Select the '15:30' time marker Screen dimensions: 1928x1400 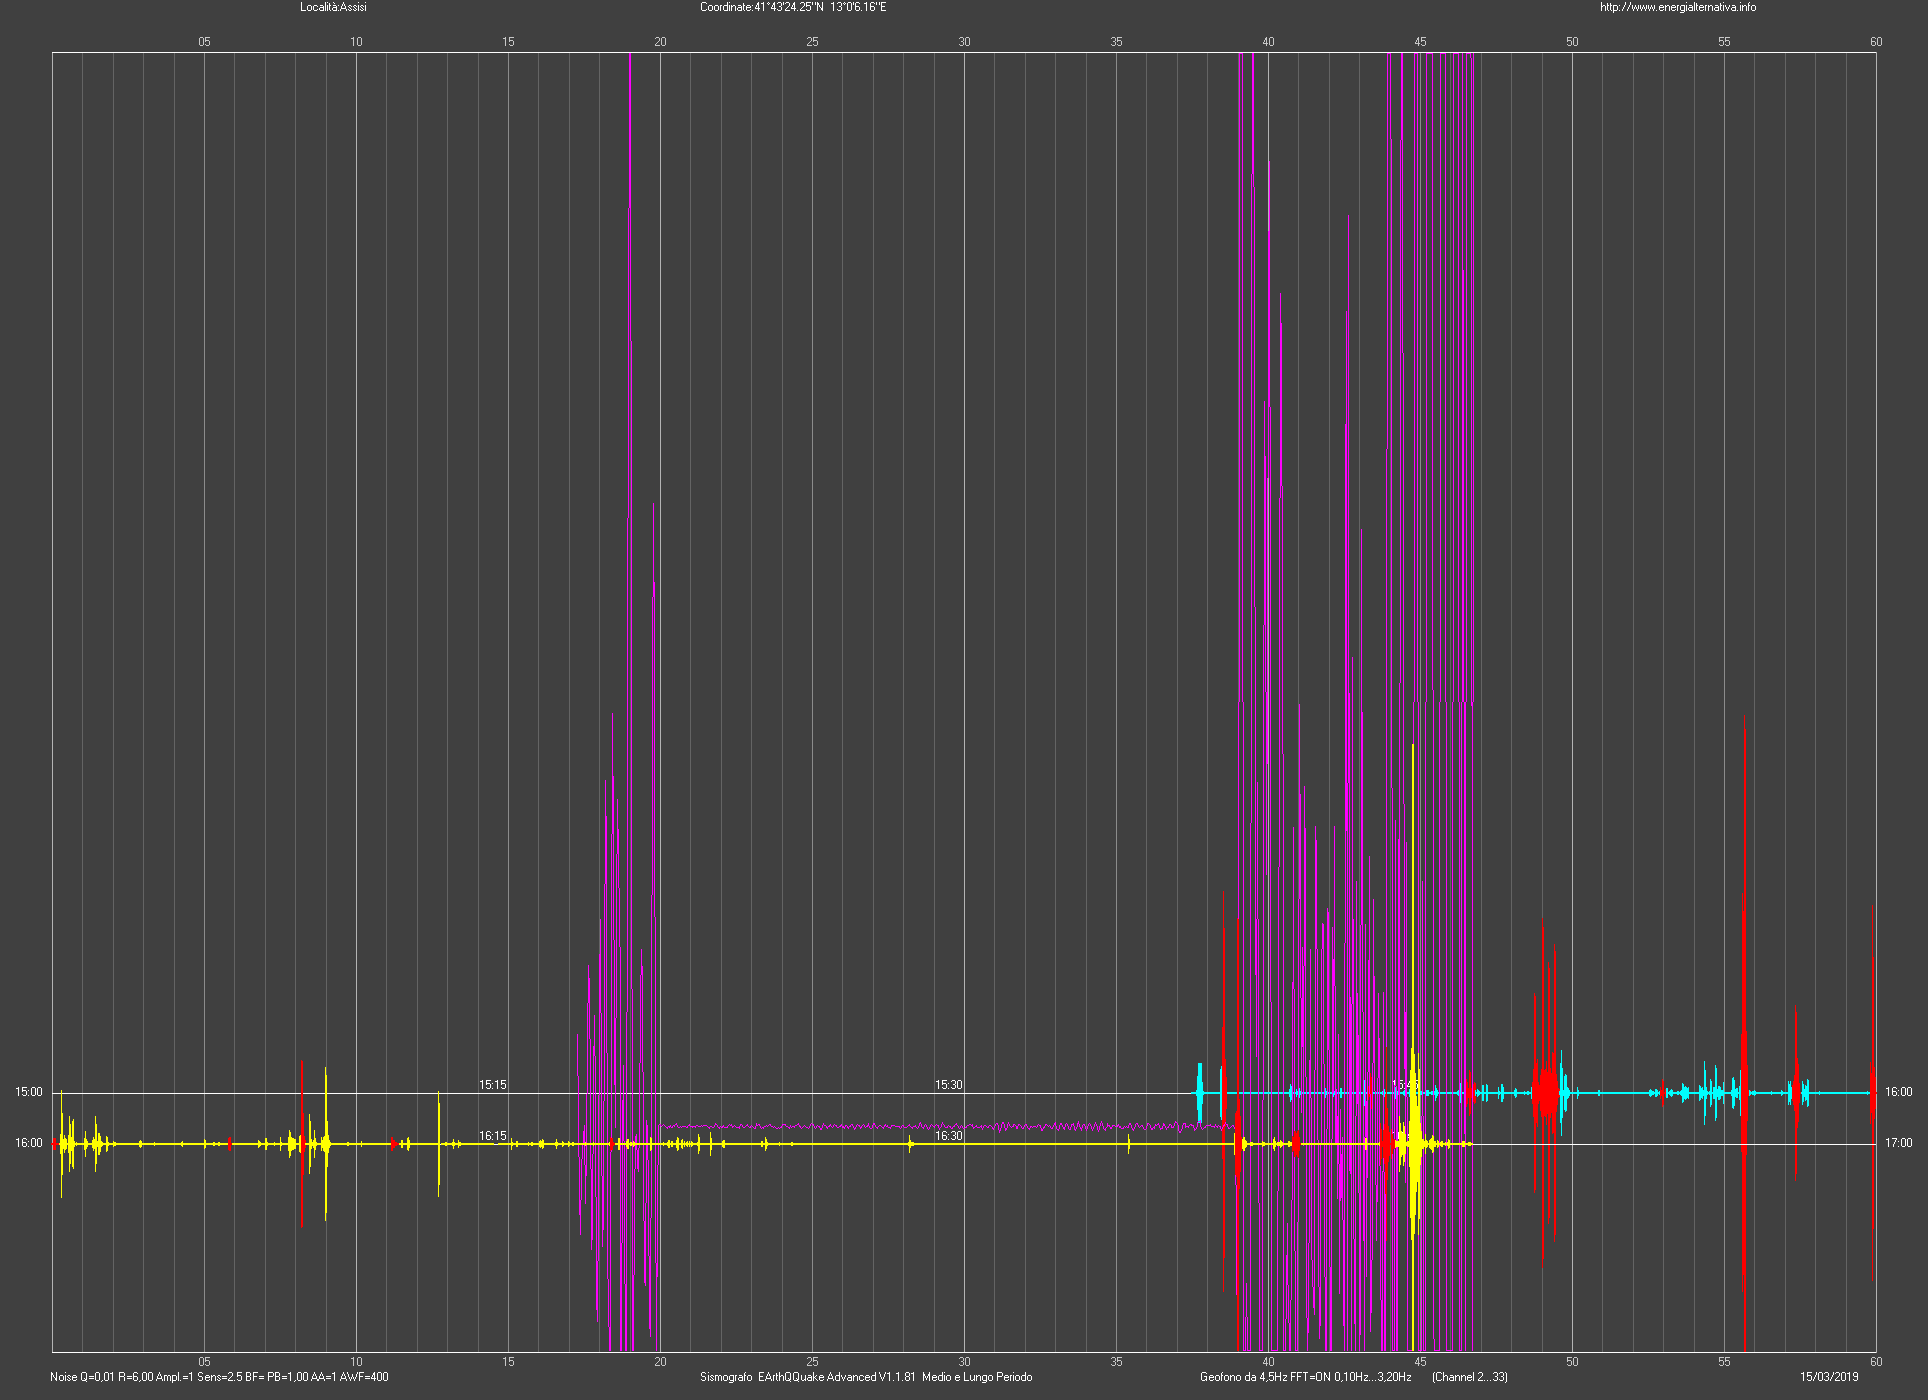tap(949, 1085)
